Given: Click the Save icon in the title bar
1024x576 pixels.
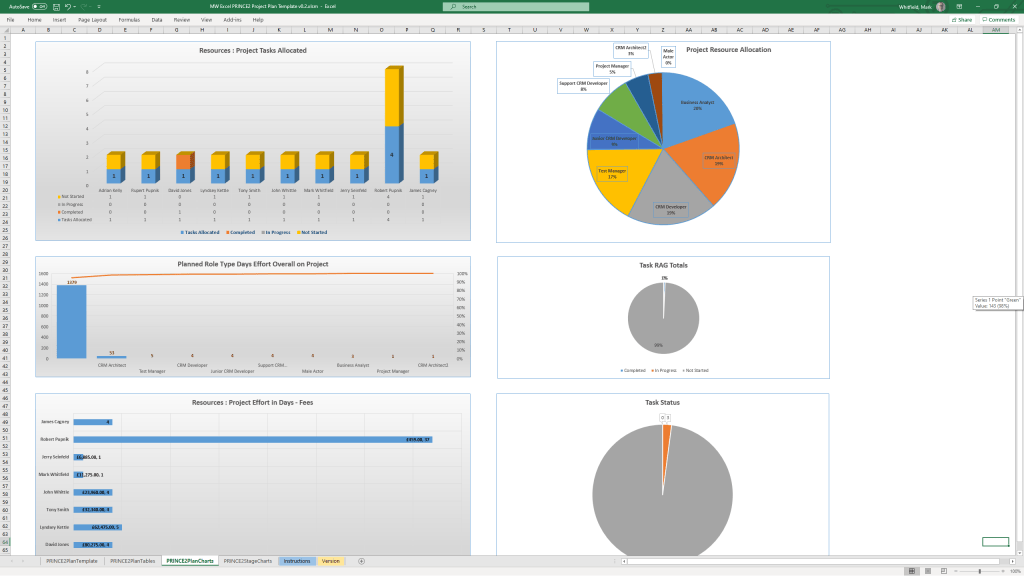Looking at the screenshot, I should 56,7.
